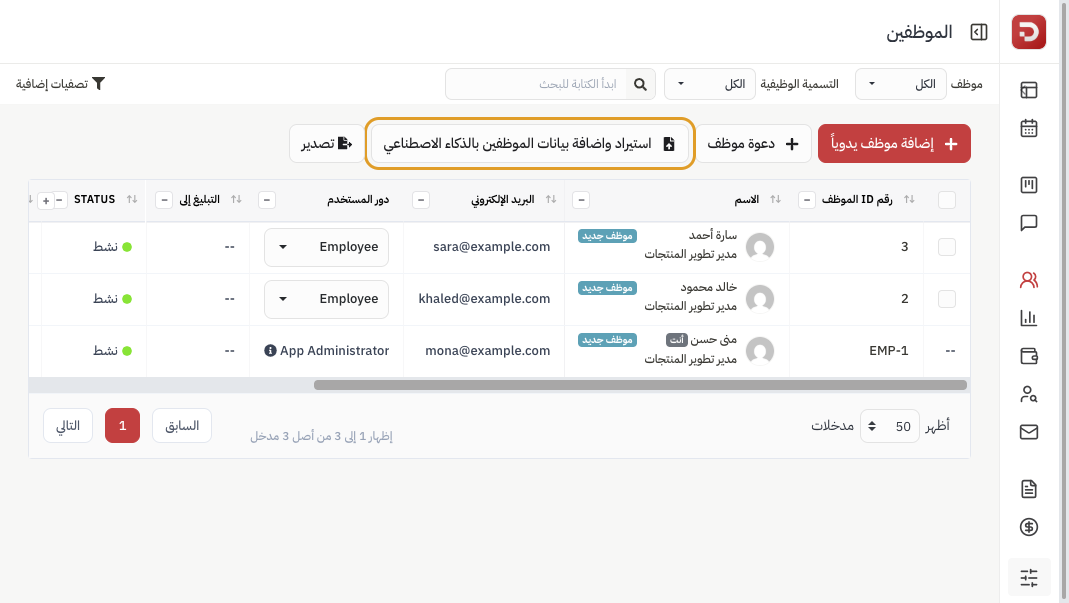Sort by STATUS column arrows
This screenshot has height=603, width=1069.
click(x=132, y=199)
